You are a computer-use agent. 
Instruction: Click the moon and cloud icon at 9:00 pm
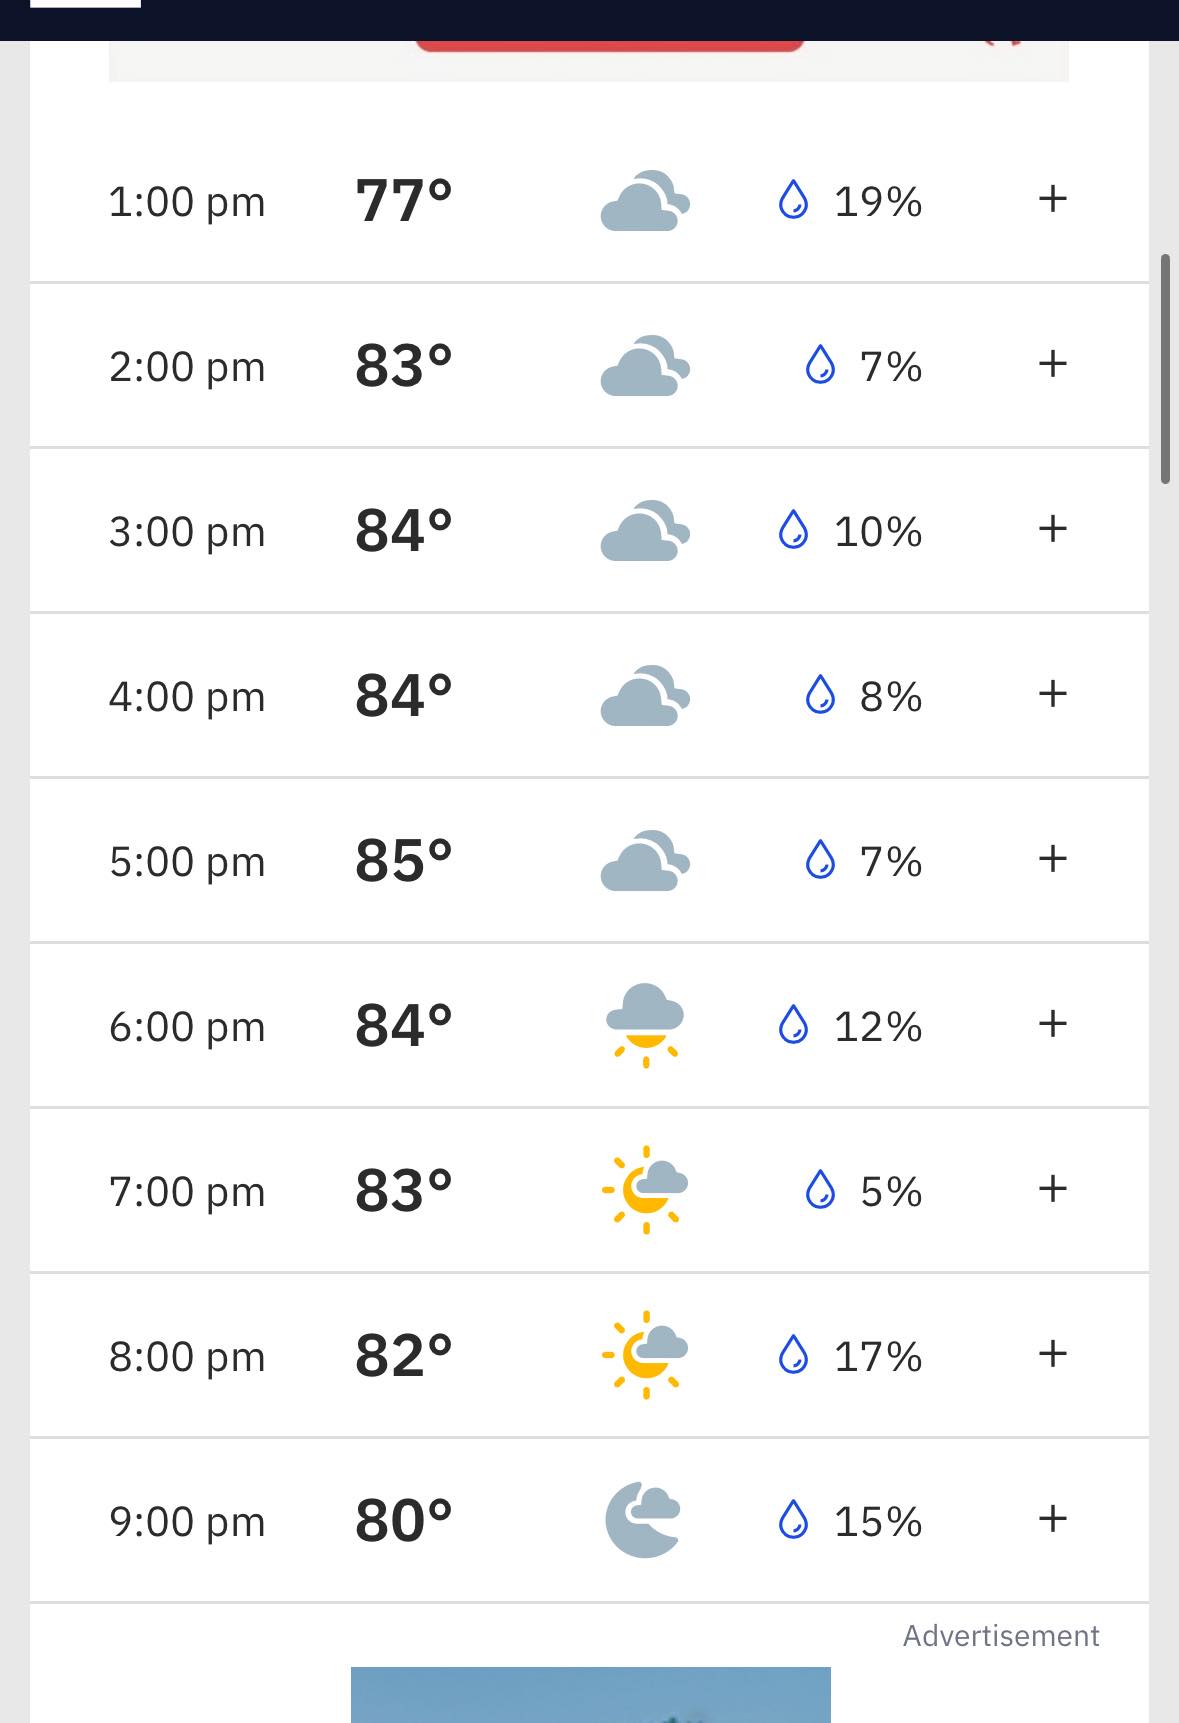(643, 1520)
